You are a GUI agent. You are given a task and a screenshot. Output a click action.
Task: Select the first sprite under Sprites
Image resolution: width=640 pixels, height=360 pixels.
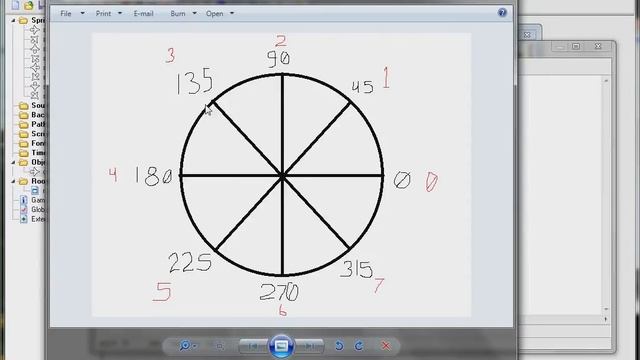click(35, 30)
